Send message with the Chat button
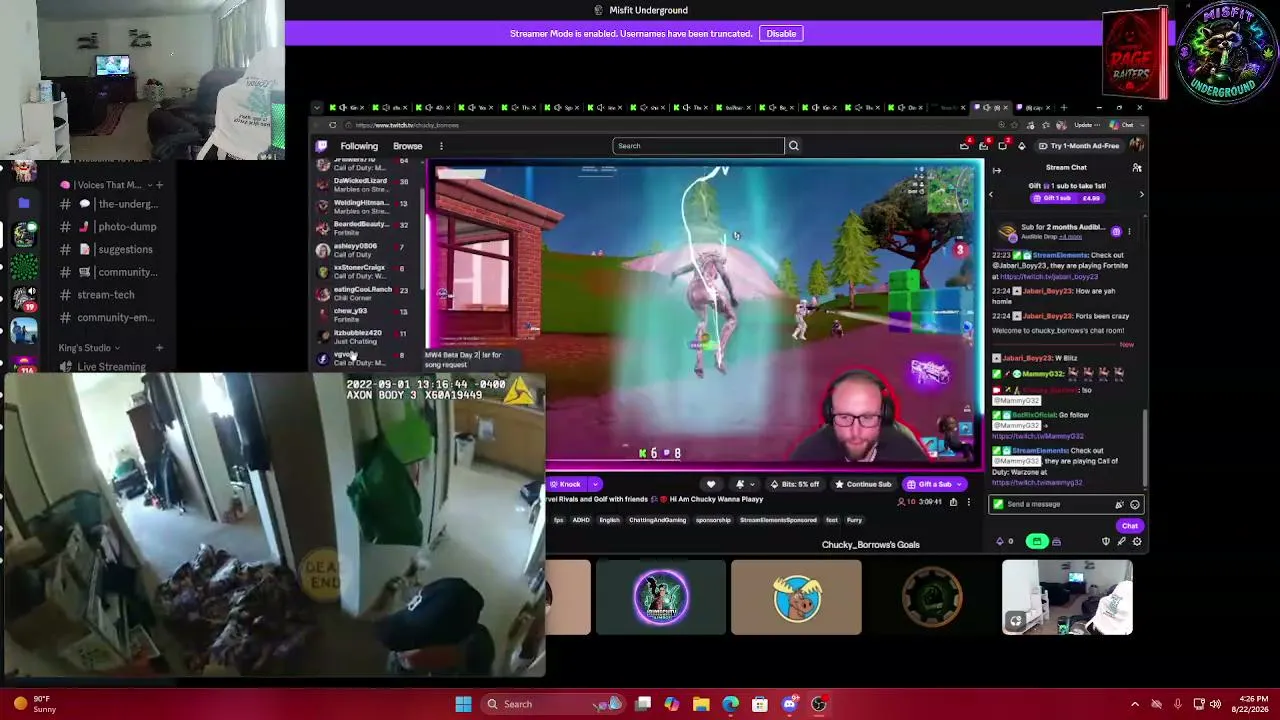The width and height of the screenshot is (1280, 720). [x=1129, y=526]
